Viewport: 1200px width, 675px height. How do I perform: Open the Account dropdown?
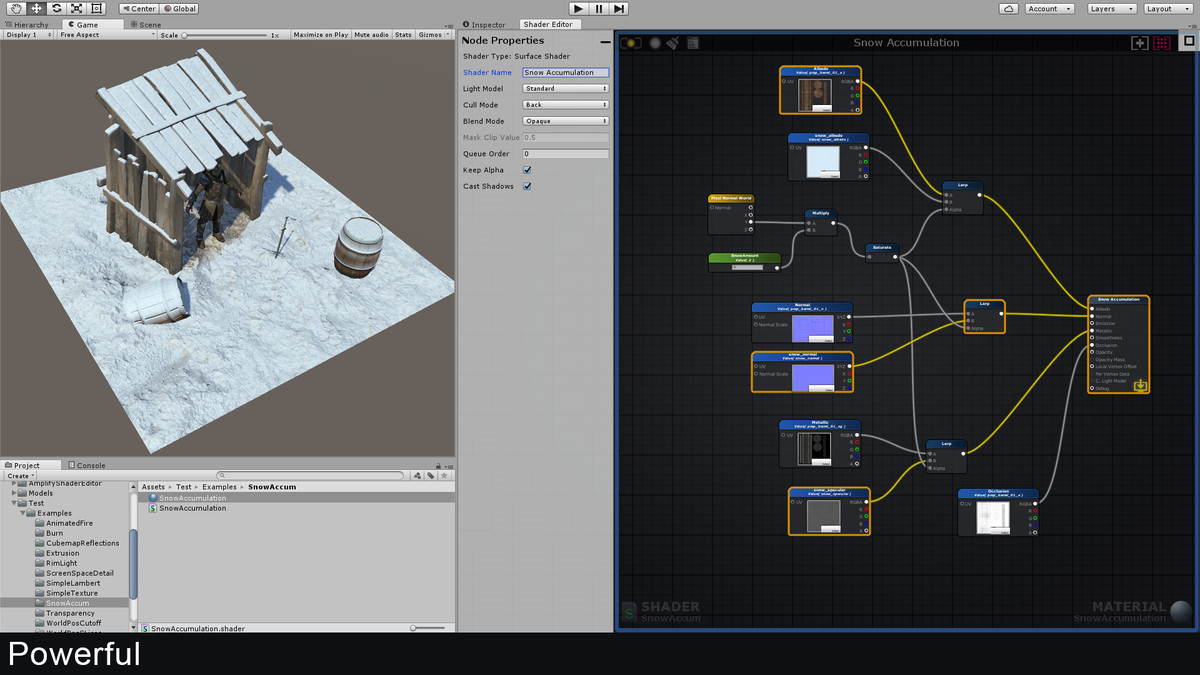[x=1049, y=8]
